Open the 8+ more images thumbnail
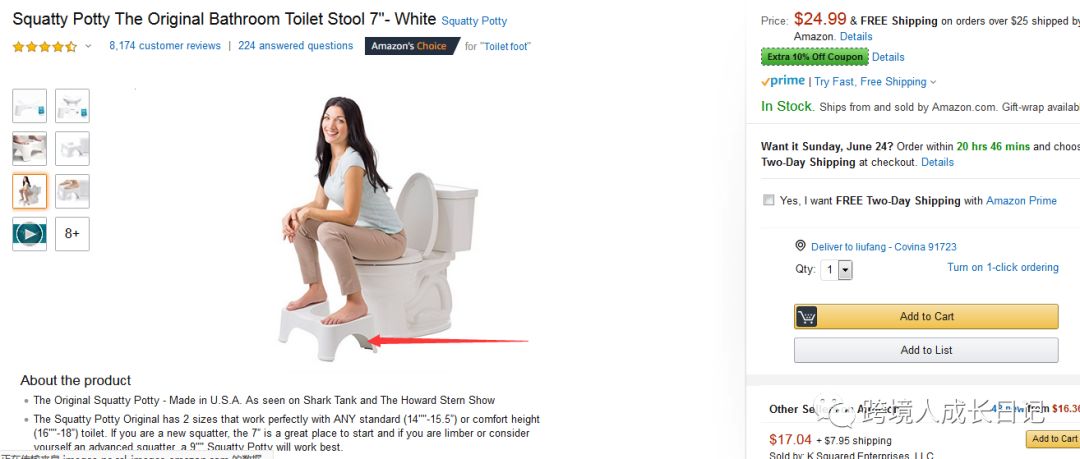 tap(72, 234)
